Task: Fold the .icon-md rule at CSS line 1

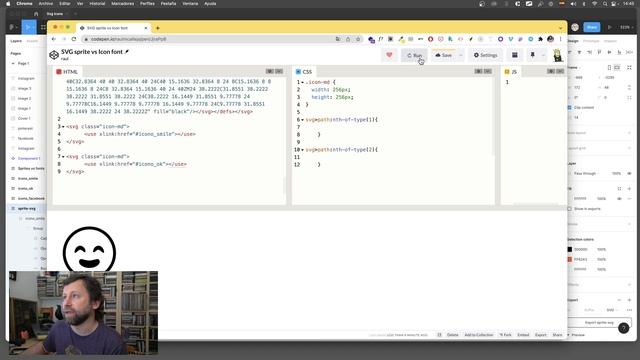Action: (302, 82)
